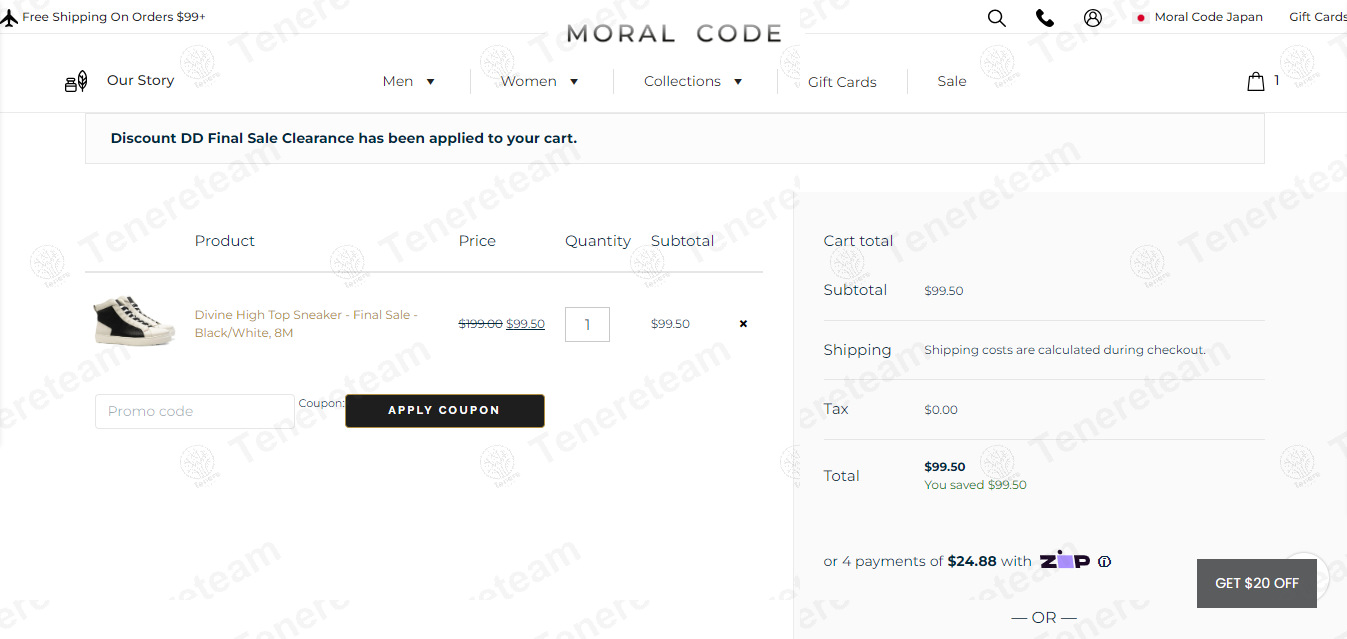Open the search magnifier icon
Viewport: 1347px width, 639px height.
point(996,17)
